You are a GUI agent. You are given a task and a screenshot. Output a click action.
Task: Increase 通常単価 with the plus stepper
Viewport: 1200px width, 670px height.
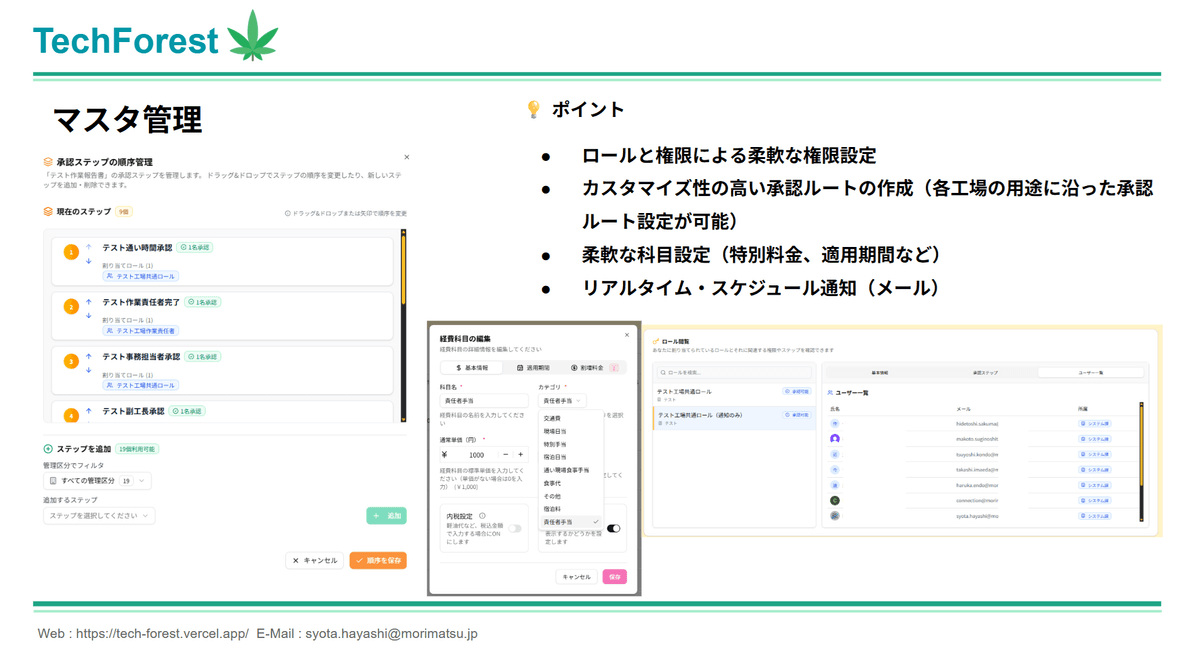click(520, 455)
